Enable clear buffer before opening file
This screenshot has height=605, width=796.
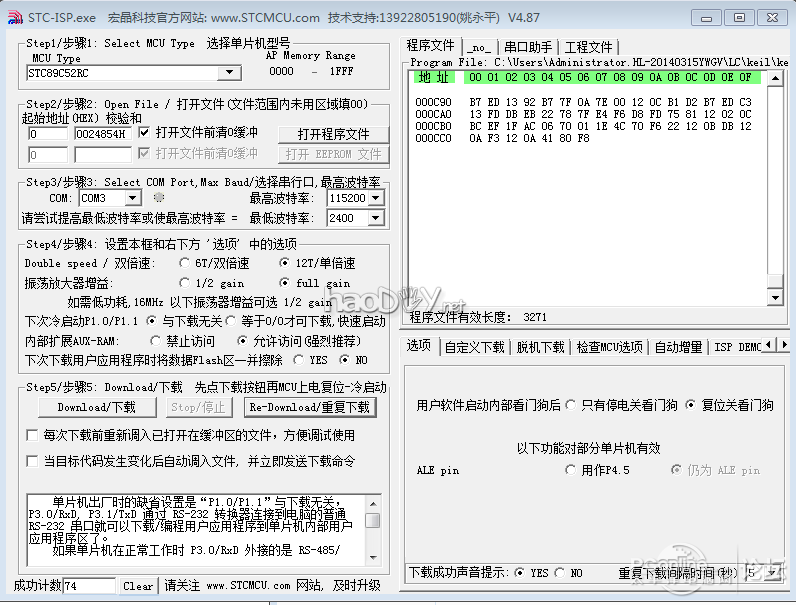click(144, 132)
